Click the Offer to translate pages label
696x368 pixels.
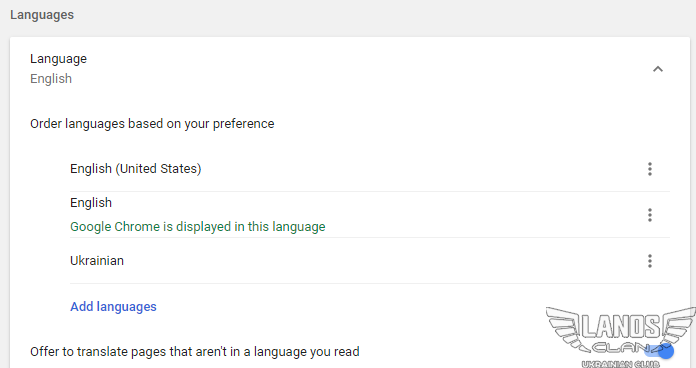pos(195,352)
